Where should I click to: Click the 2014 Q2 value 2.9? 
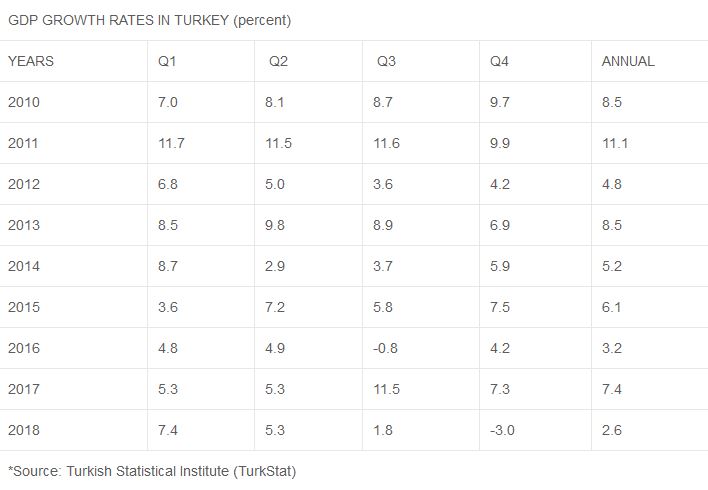pos(275,266)
